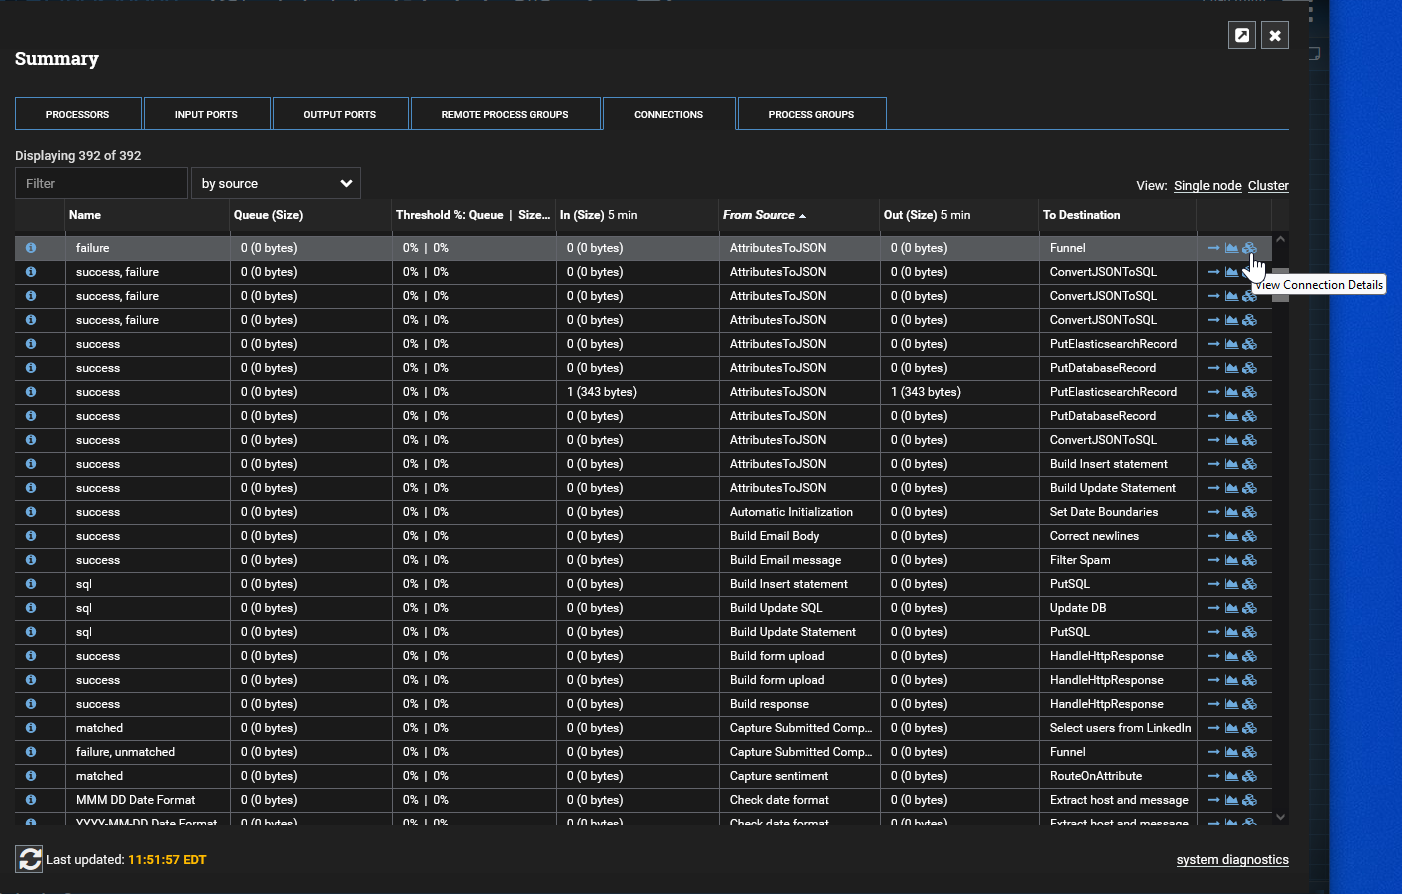Open details for the Automatic Initialization connection
Screen dimensions: 1402x894
point(31,512)
